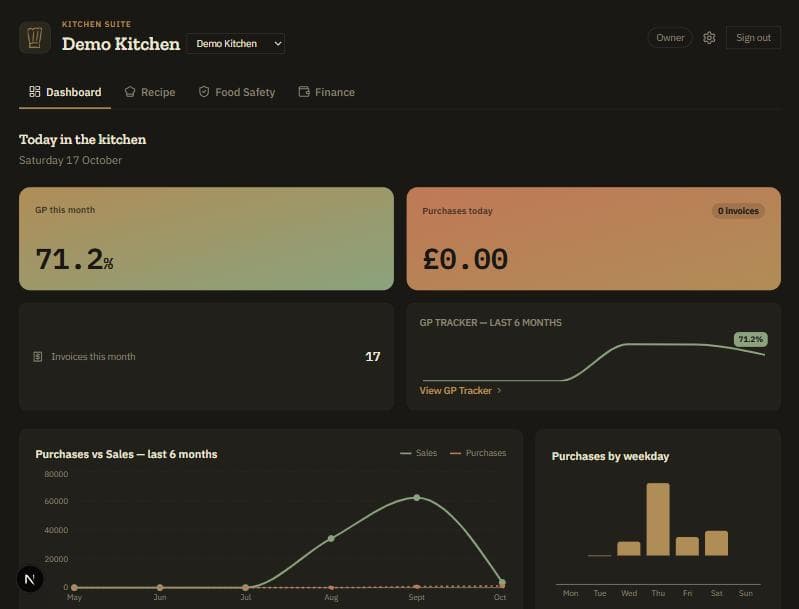Click the Sign out button
Image resolution: width=799 pixels, height=609 pixels.
(x=753, y=38)
